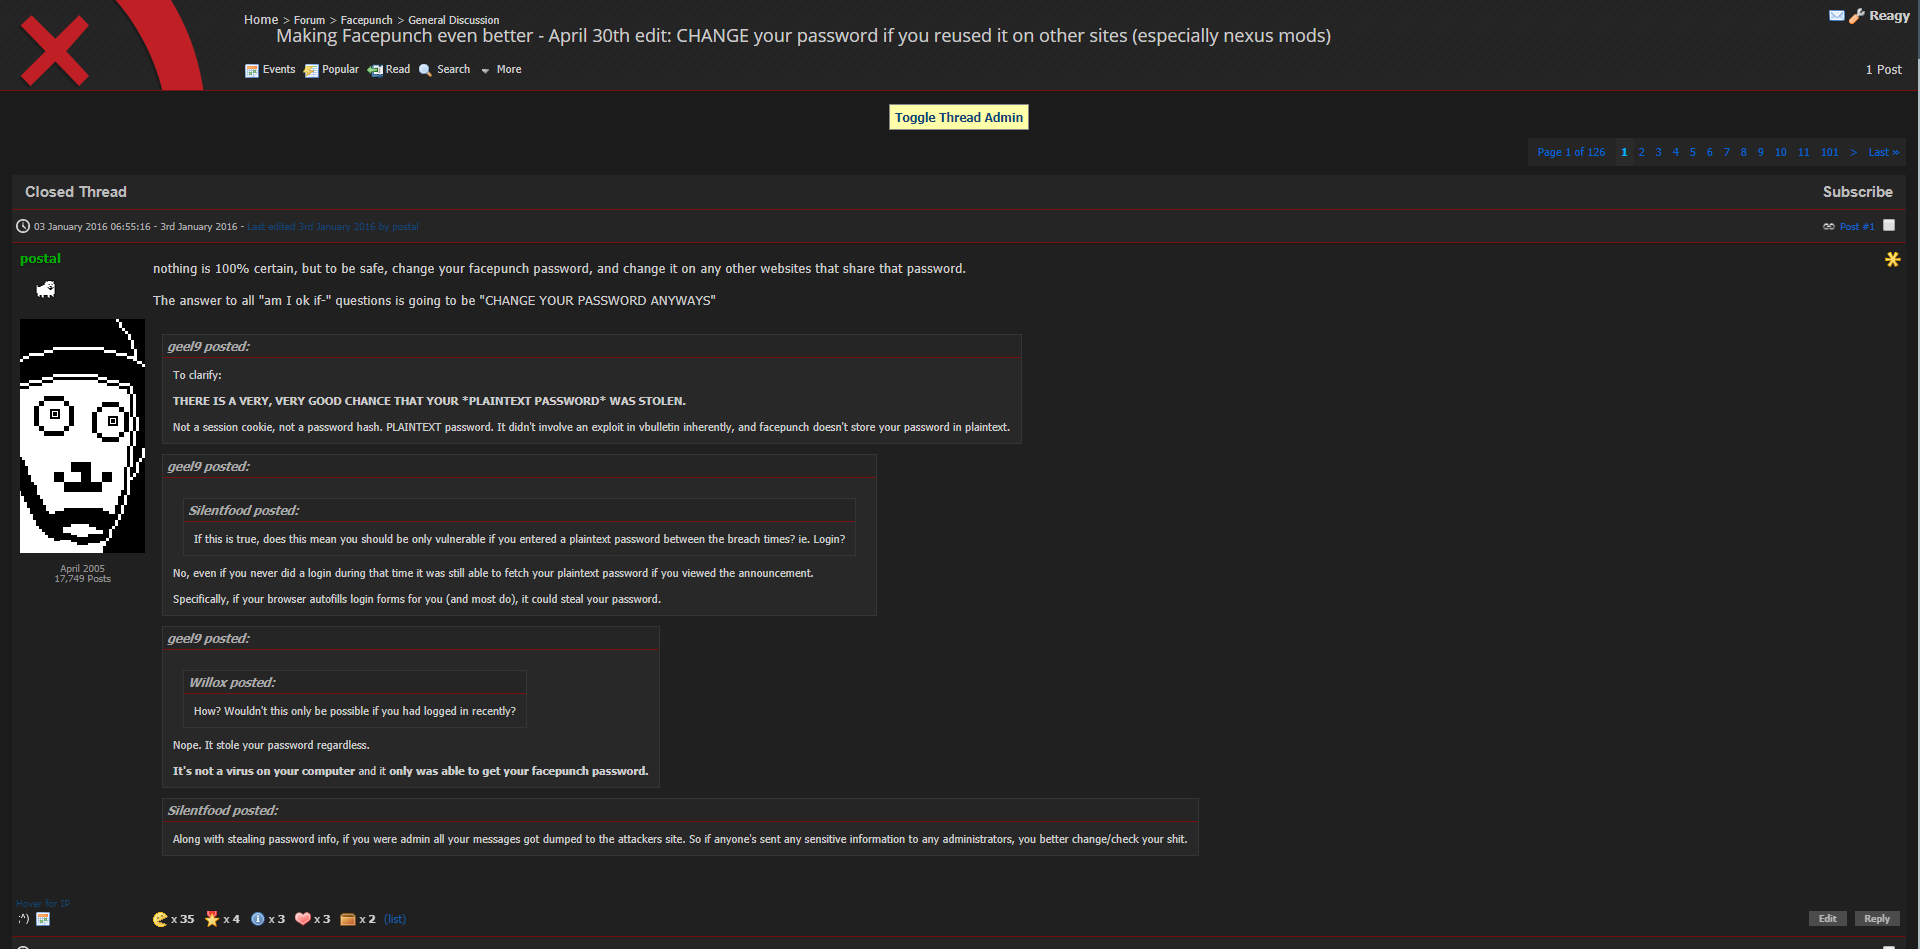
Task: Click the Edit button on the post
Action: 1827,919
